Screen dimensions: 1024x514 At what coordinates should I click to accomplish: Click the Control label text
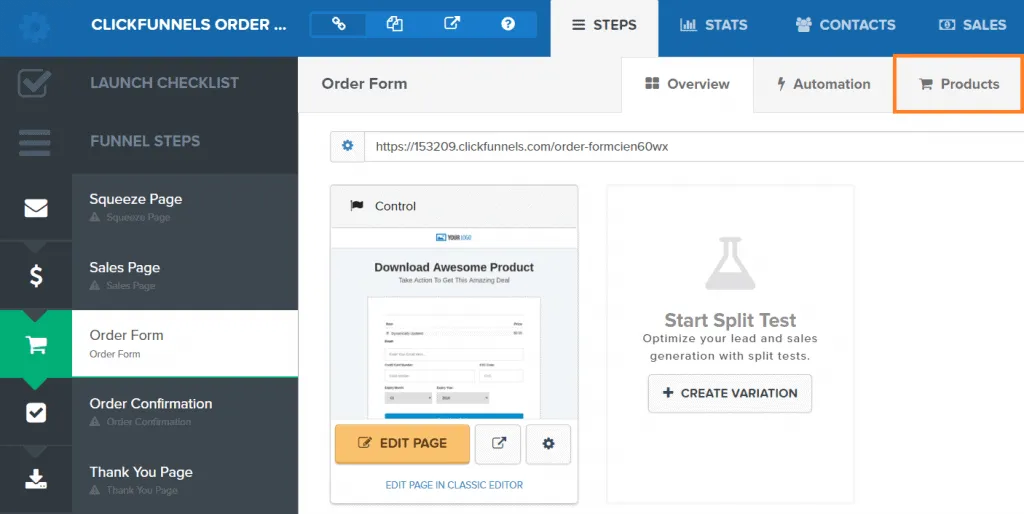395,206
